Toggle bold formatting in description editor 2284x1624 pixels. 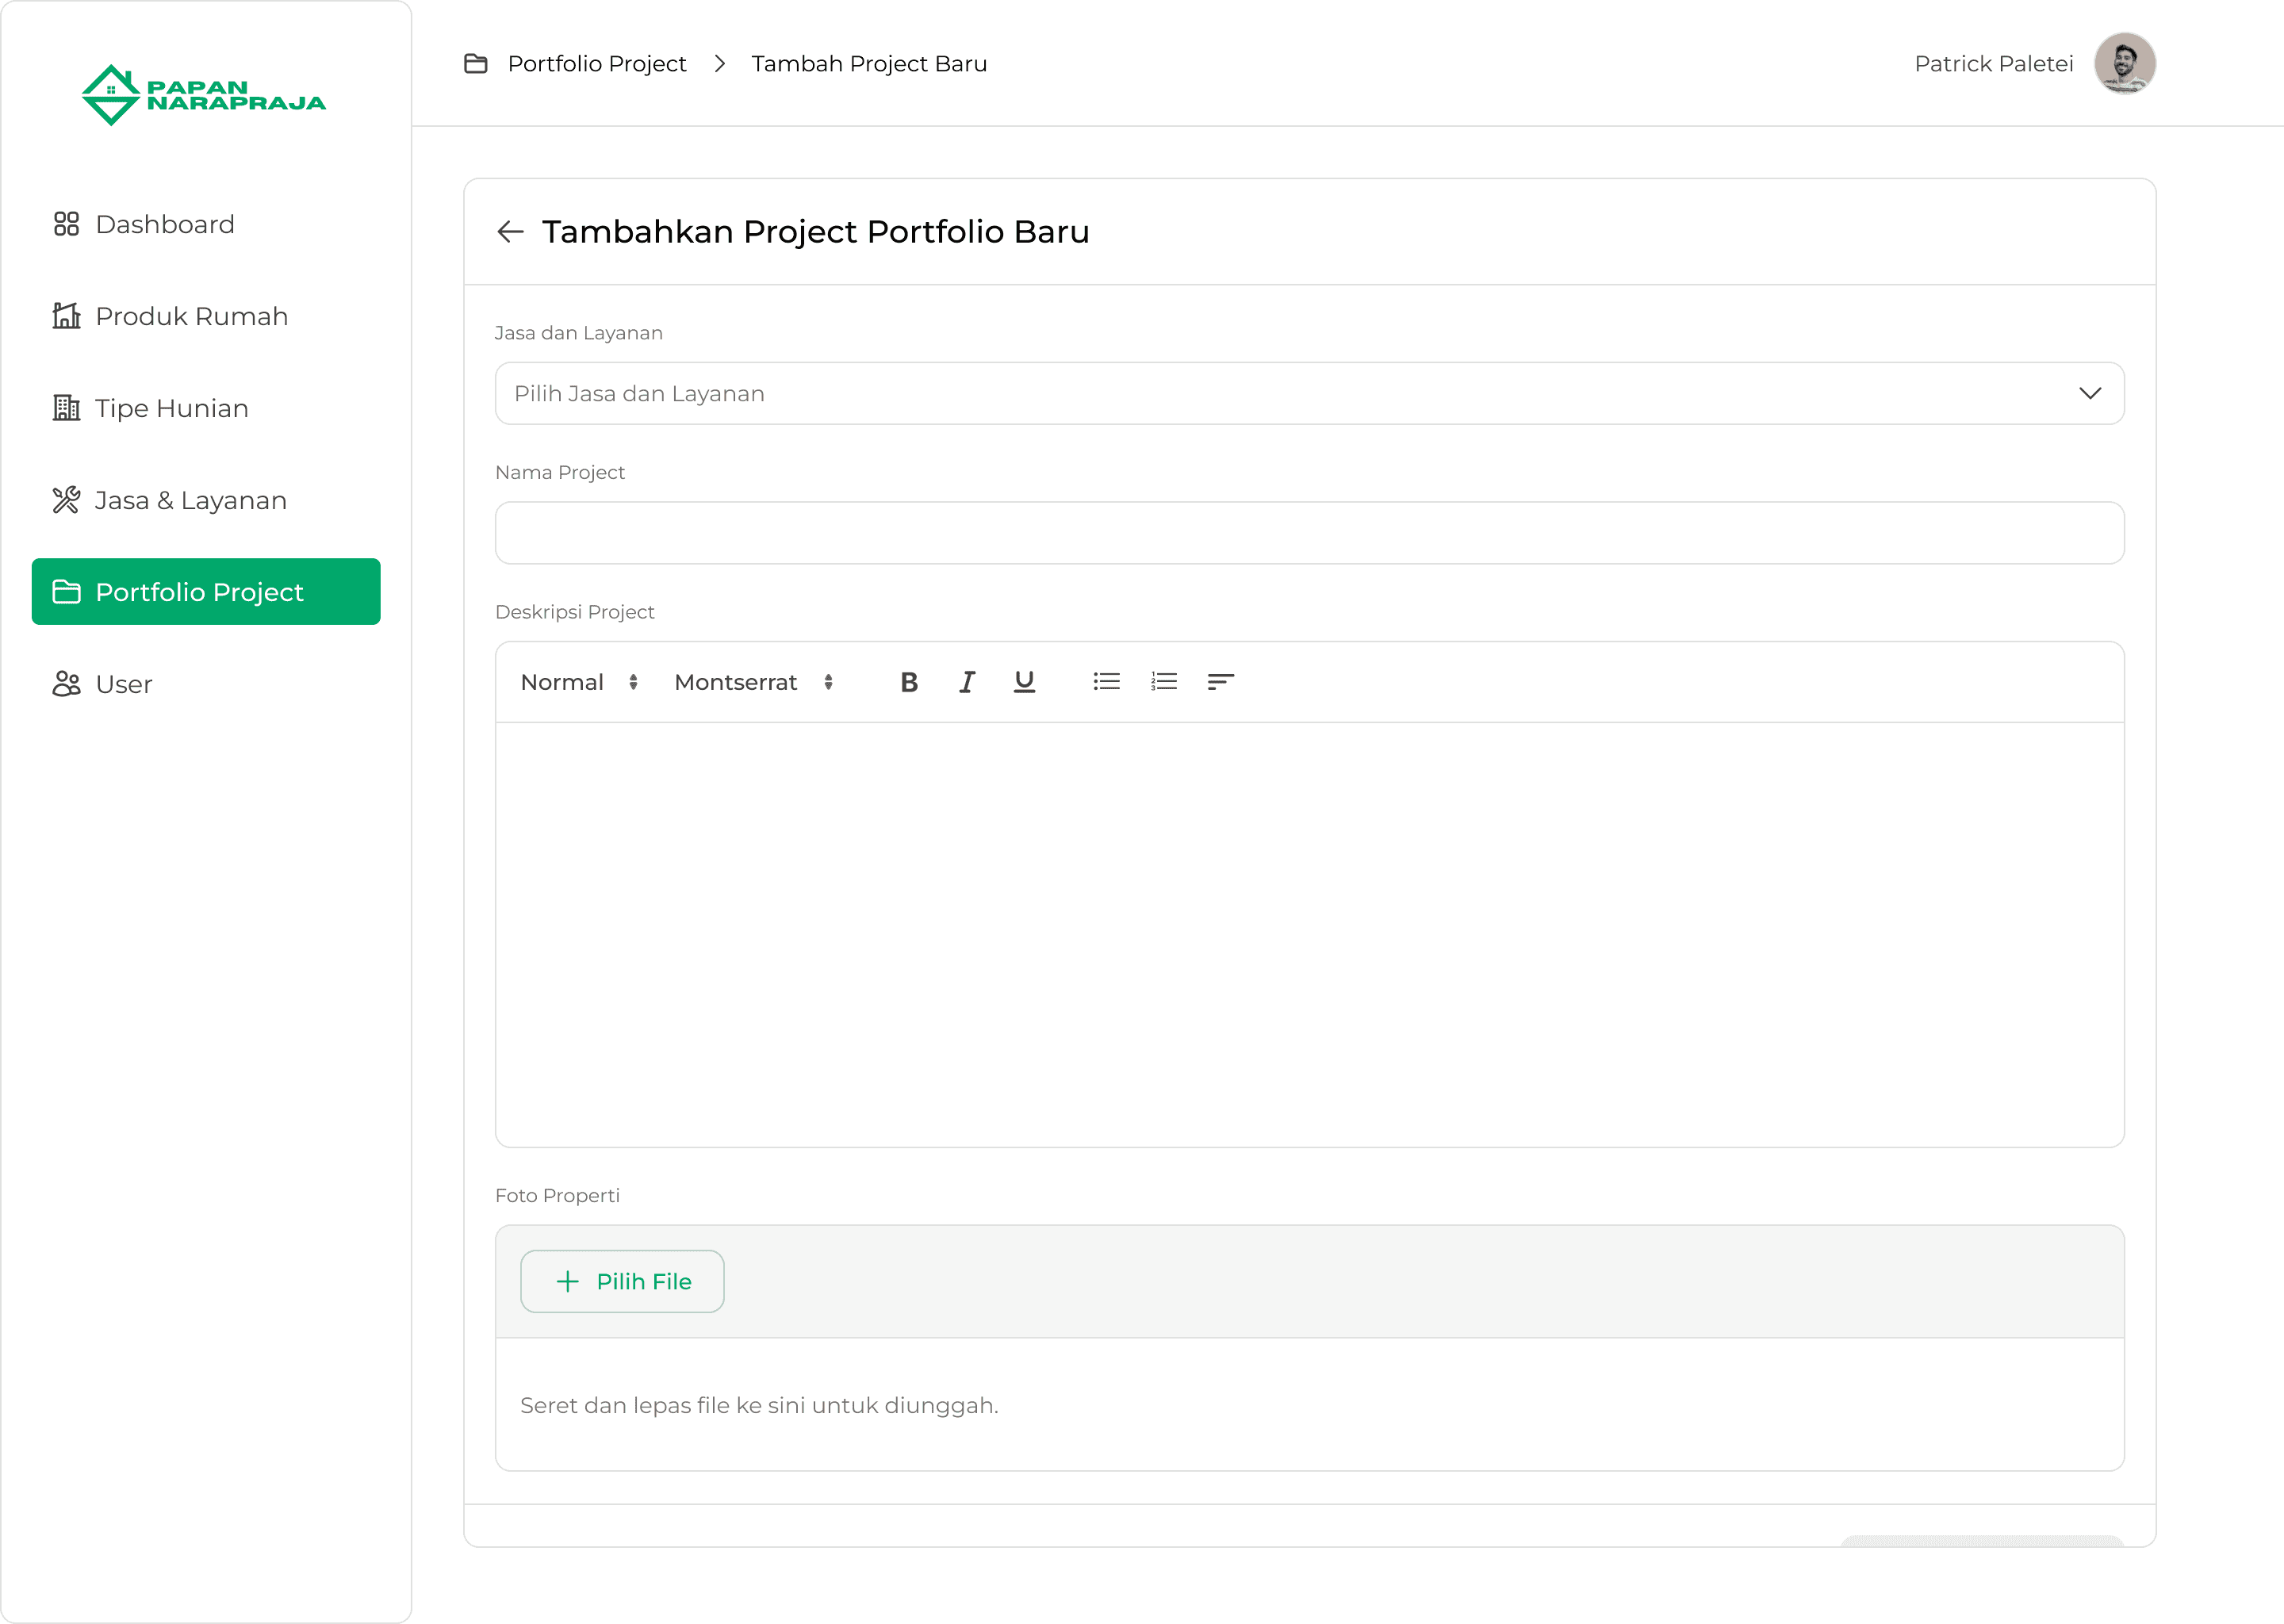[908, 682]
